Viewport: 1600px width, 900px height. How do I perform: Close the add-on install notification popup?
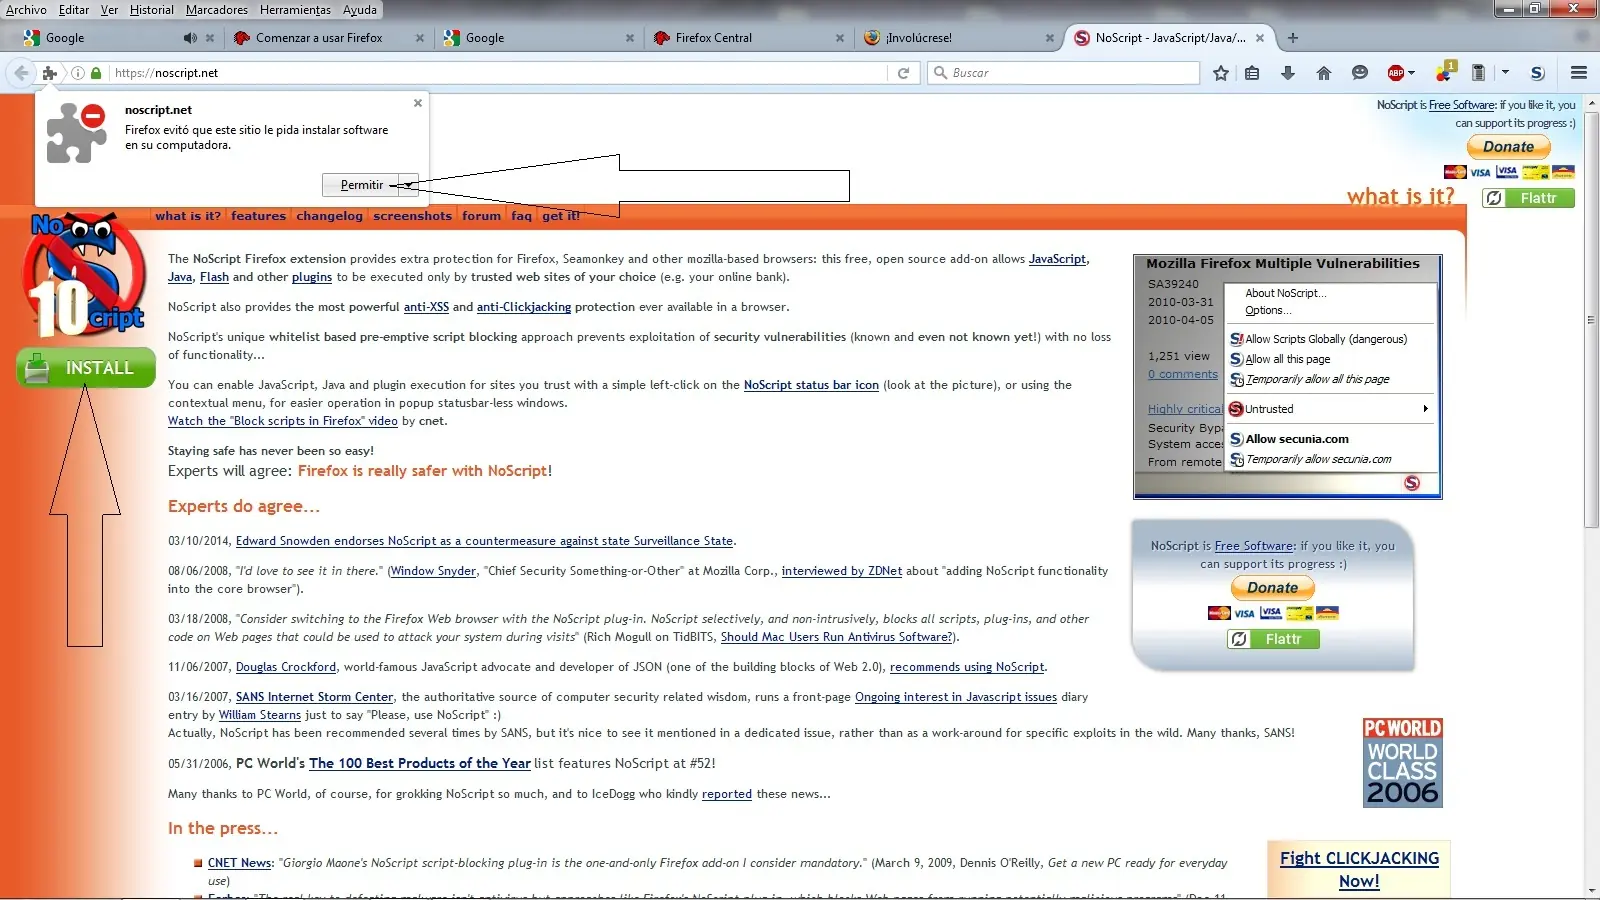[x=418, y=103]
